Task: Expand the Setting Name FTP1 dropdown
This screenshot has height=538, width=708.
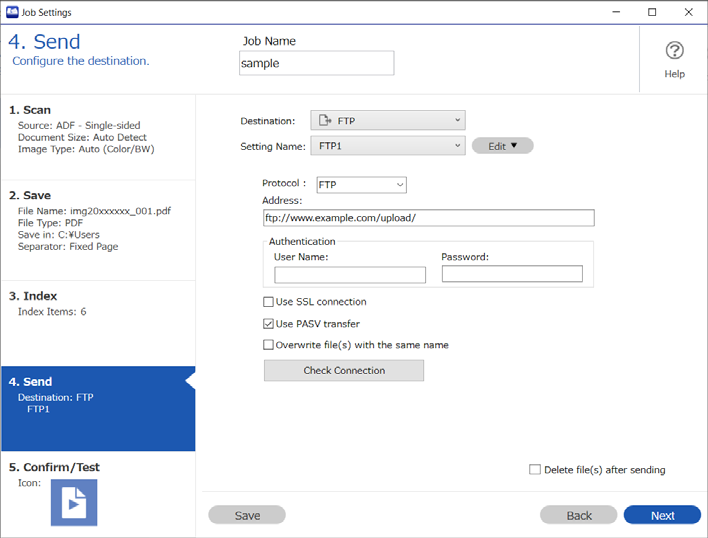Action: tap(388, 146)
